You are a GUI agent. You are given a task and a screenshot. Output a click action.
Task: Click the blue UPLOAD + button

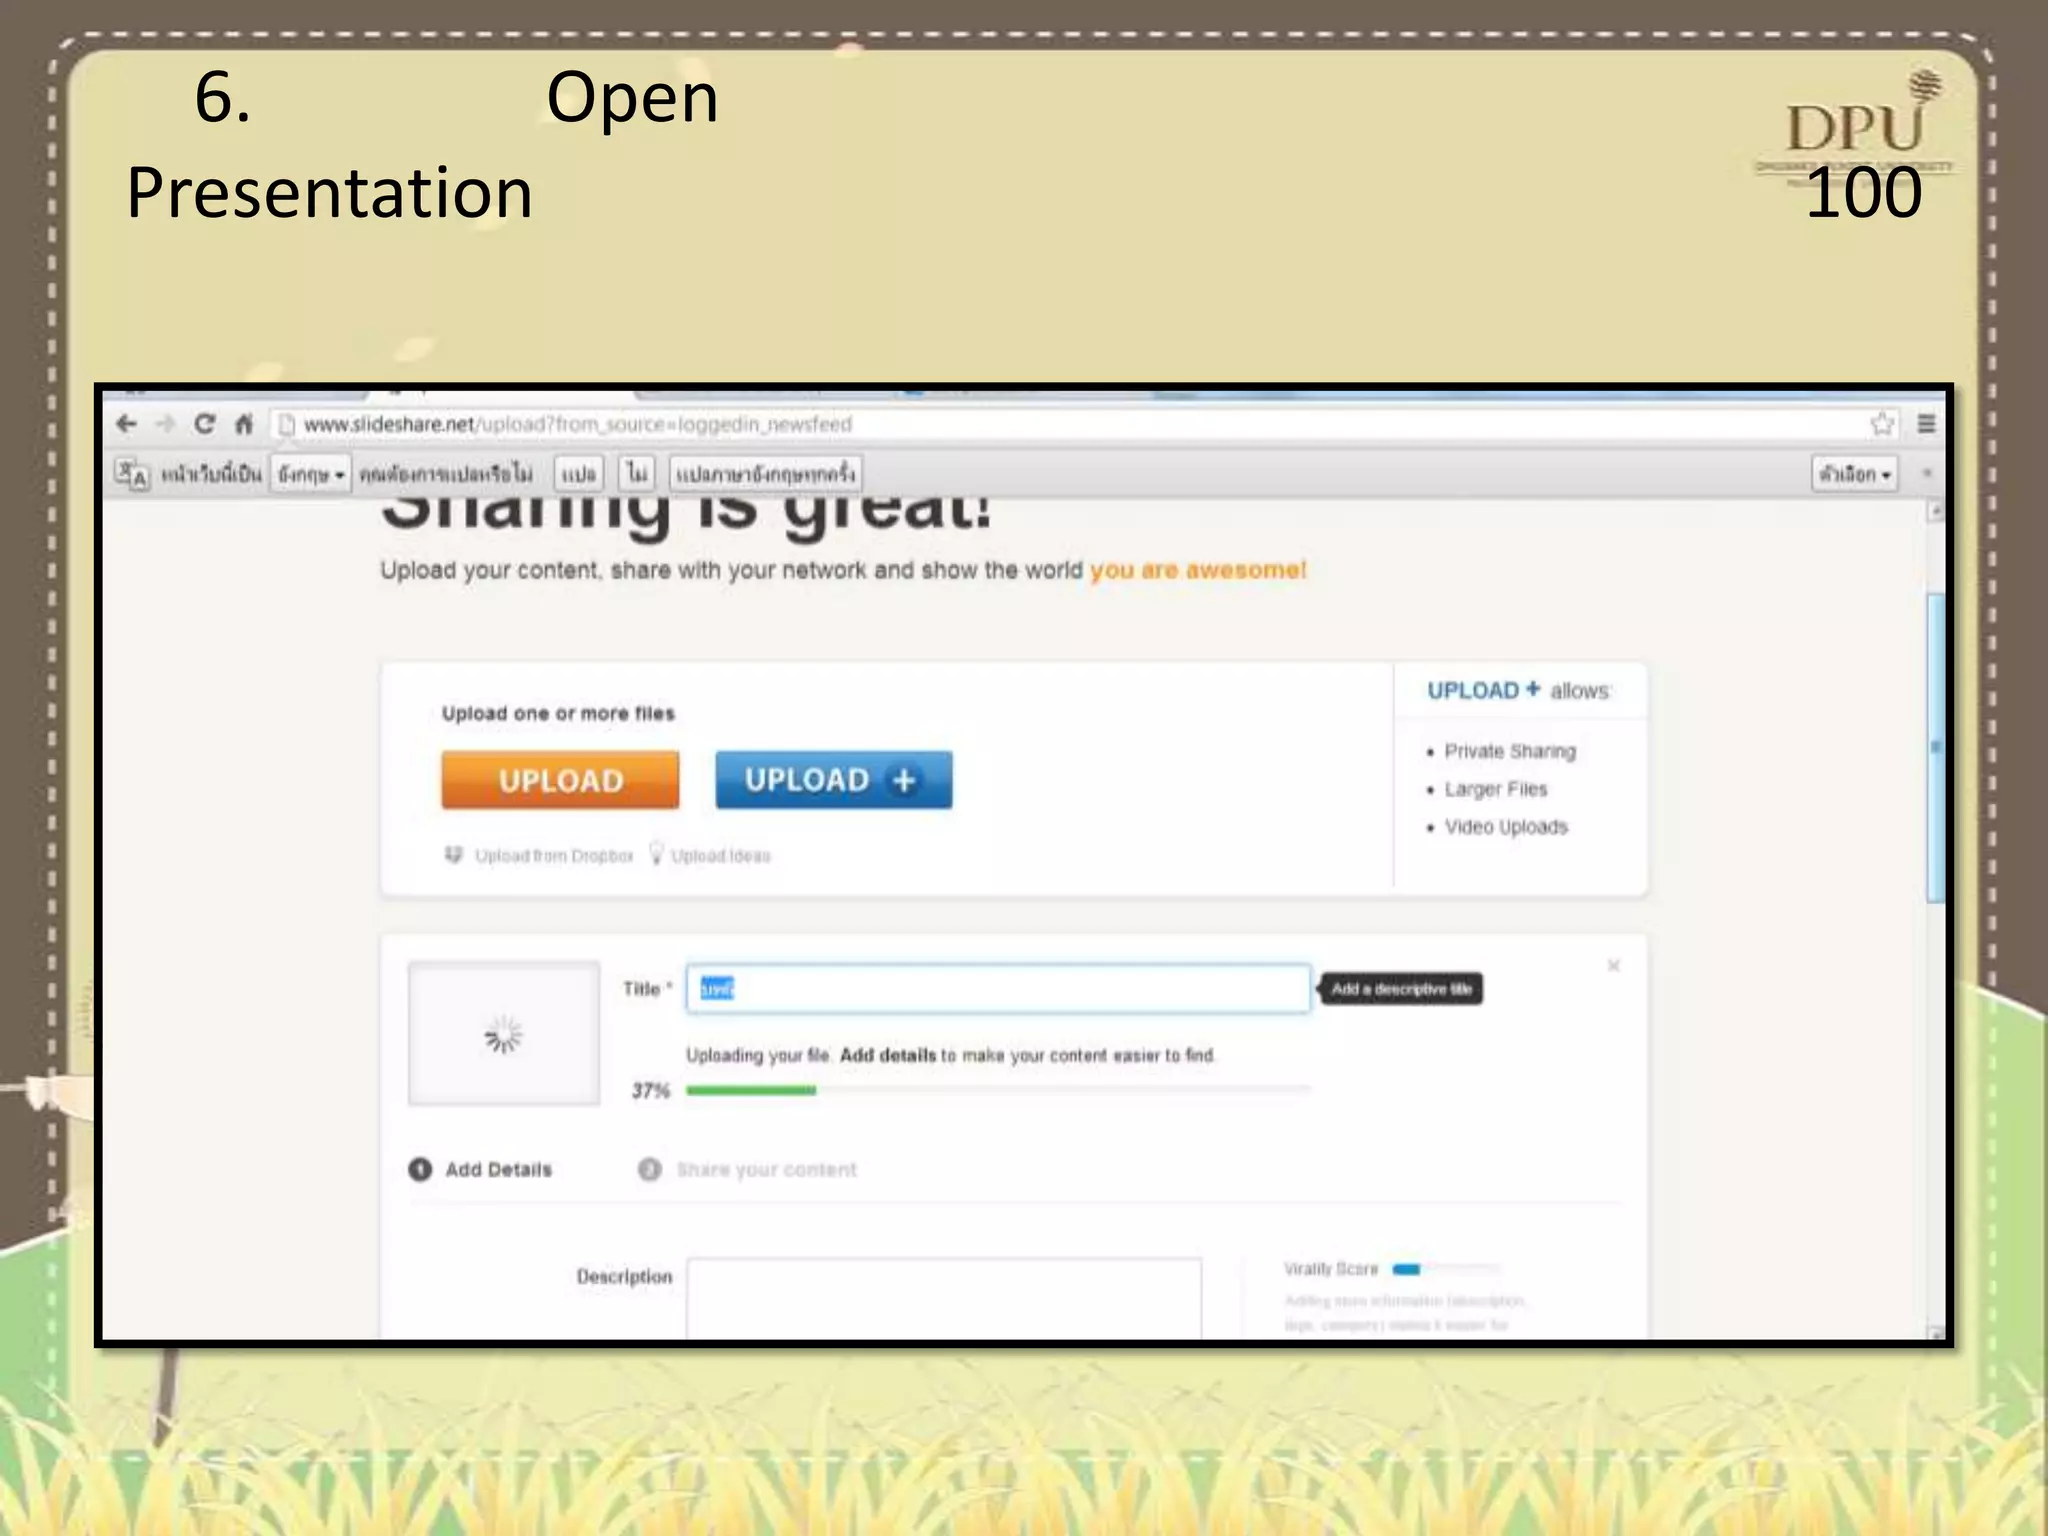click(x=834, y=780)
